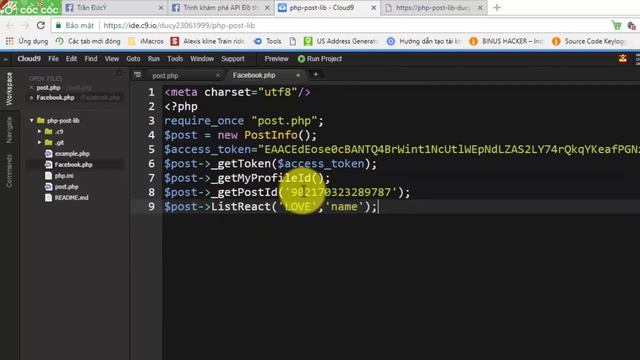Switch to the Facebook.php editor tab
The width and height of the screenshot is (640, 360).
click(x=254, y=75)
